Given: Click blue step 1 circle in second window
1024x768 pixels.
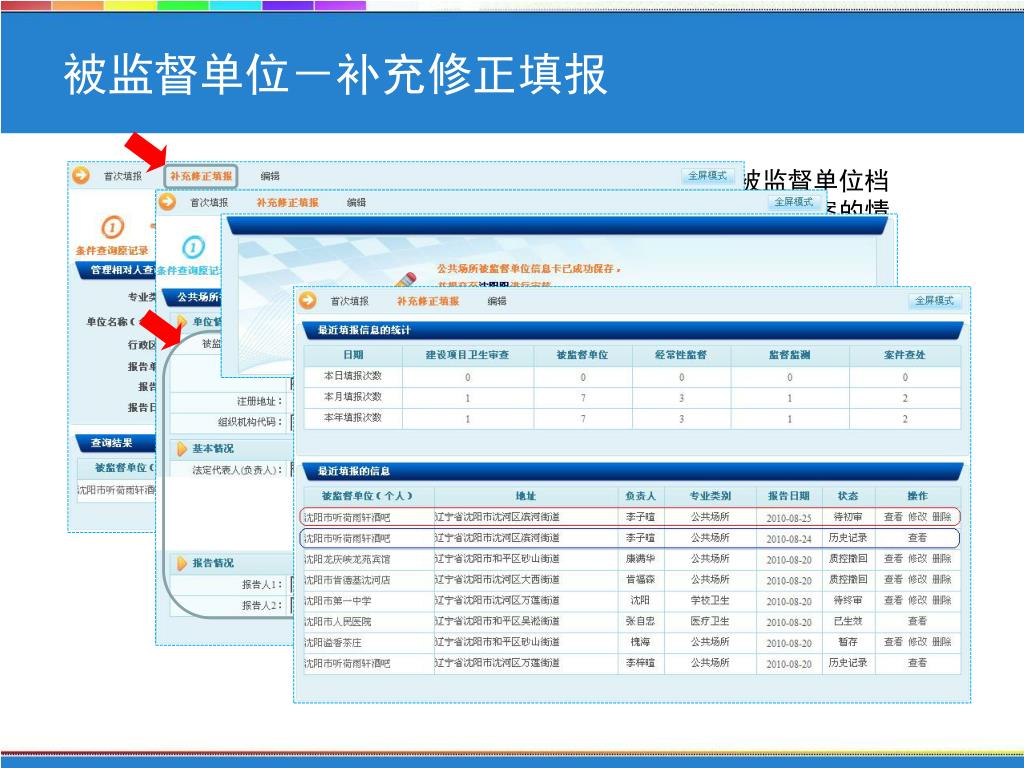Looking at the screenshot, I should [x=193, y=247].
